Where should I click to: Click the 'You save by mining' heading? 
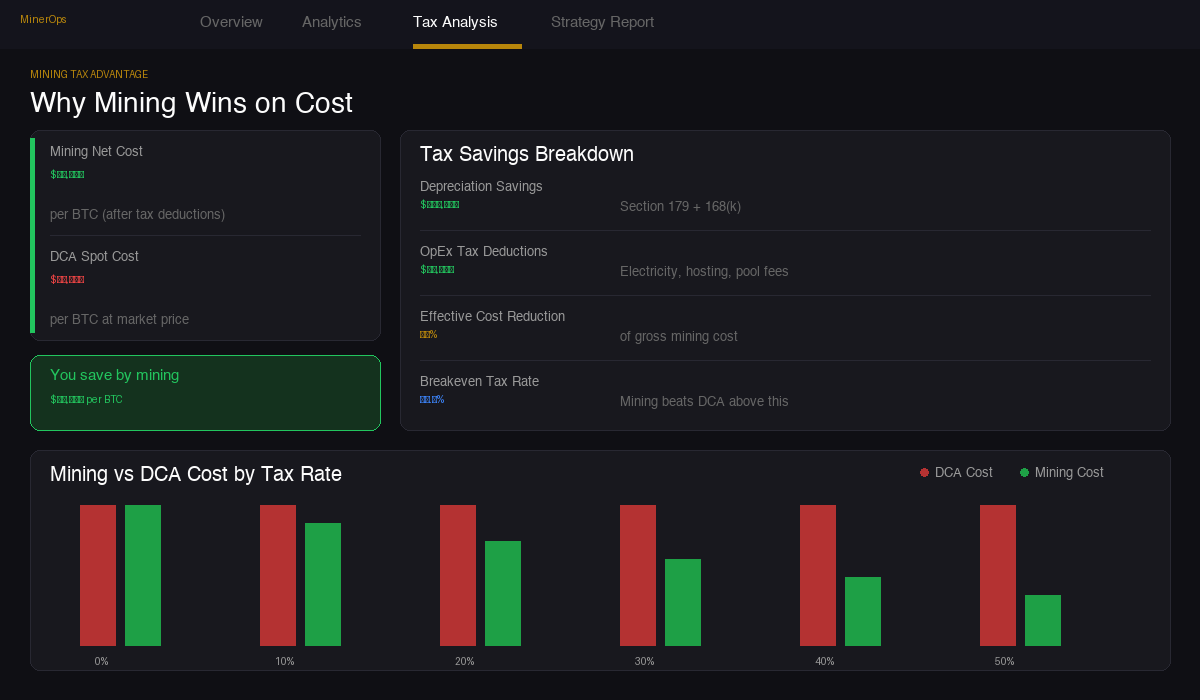coord(115,375)
